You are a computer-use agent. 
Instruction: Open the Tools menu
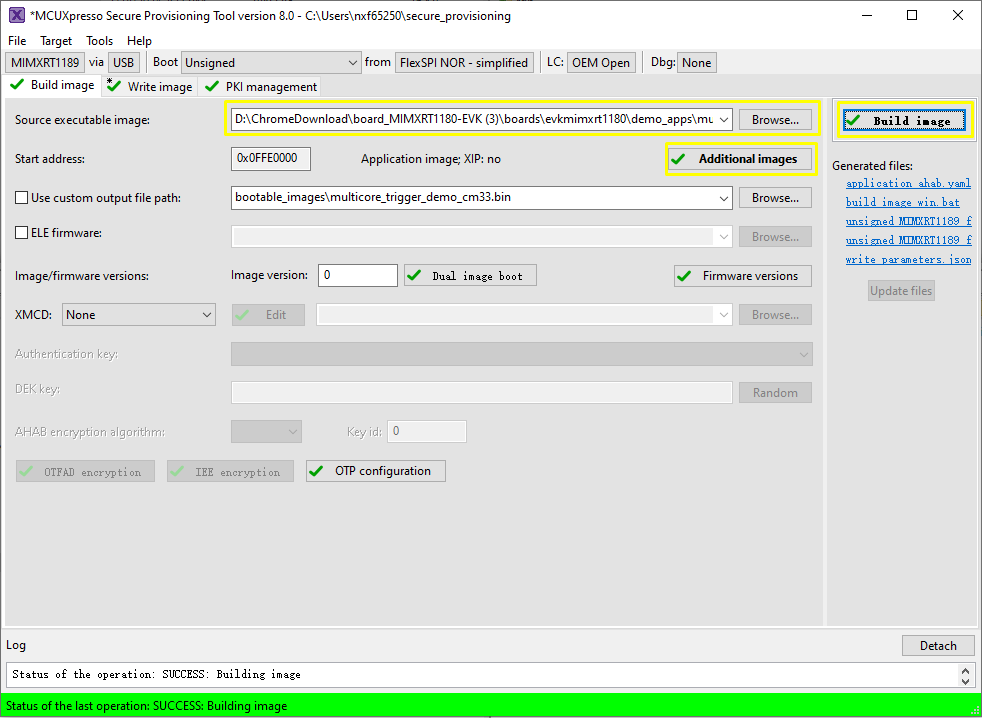[99, 41]
